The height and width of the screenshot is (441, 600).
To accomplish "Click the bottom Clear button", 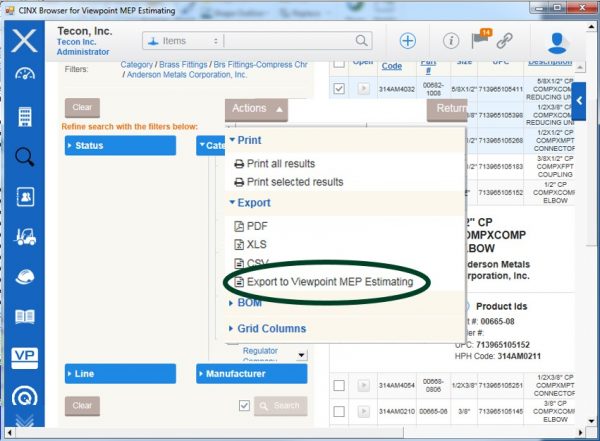I will pos(82,406).
